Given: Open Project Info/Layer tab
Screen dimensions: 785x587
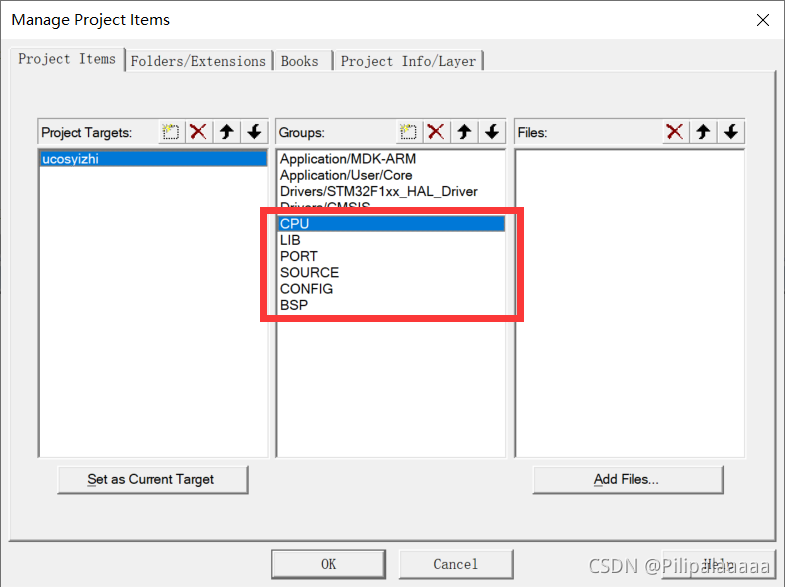Looking at the screenshot, I should [408, 61].
